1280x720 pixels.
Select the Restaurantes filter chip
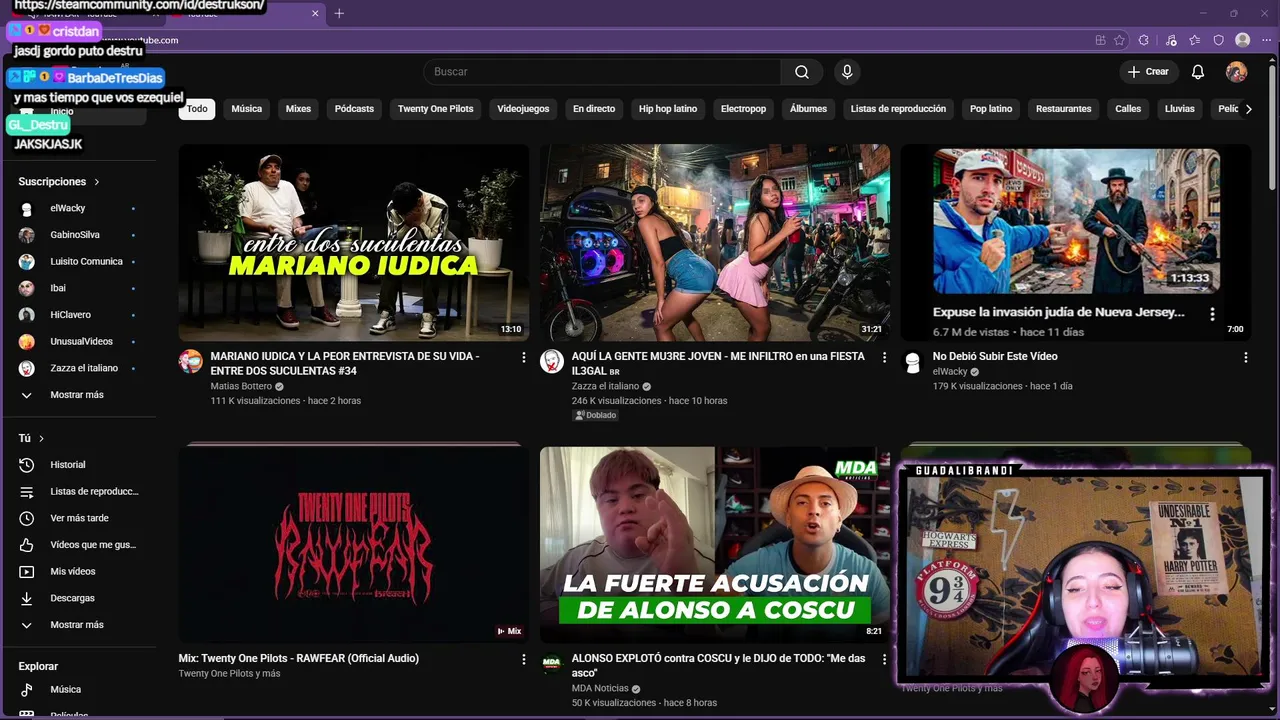[1063, 109]
